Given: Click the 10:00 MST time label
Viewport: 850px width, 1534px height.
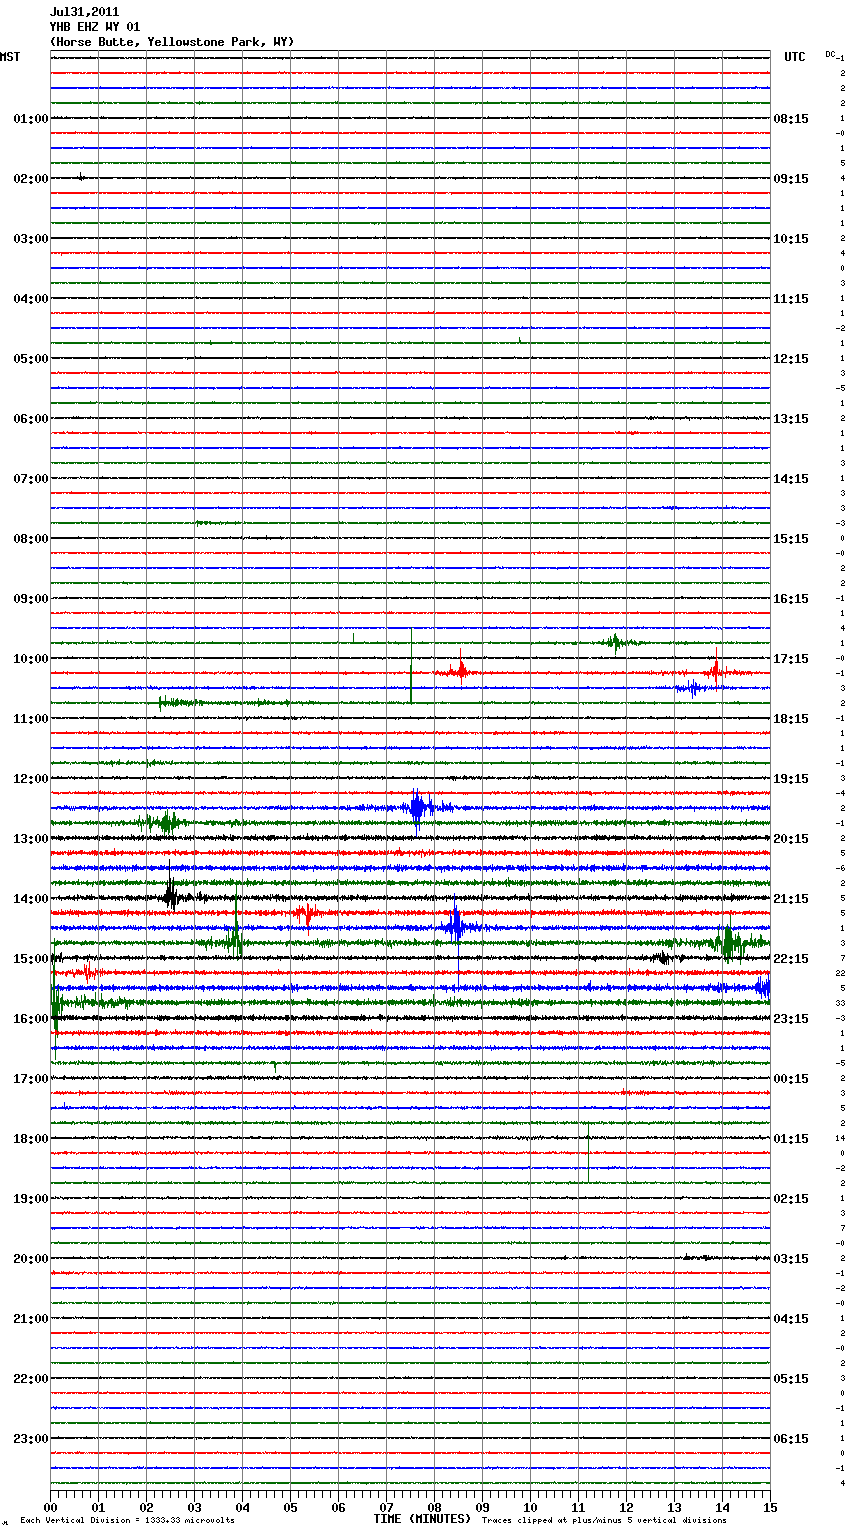Looking at the screenshot, I should pyautogui.click(x=30, y=659).
